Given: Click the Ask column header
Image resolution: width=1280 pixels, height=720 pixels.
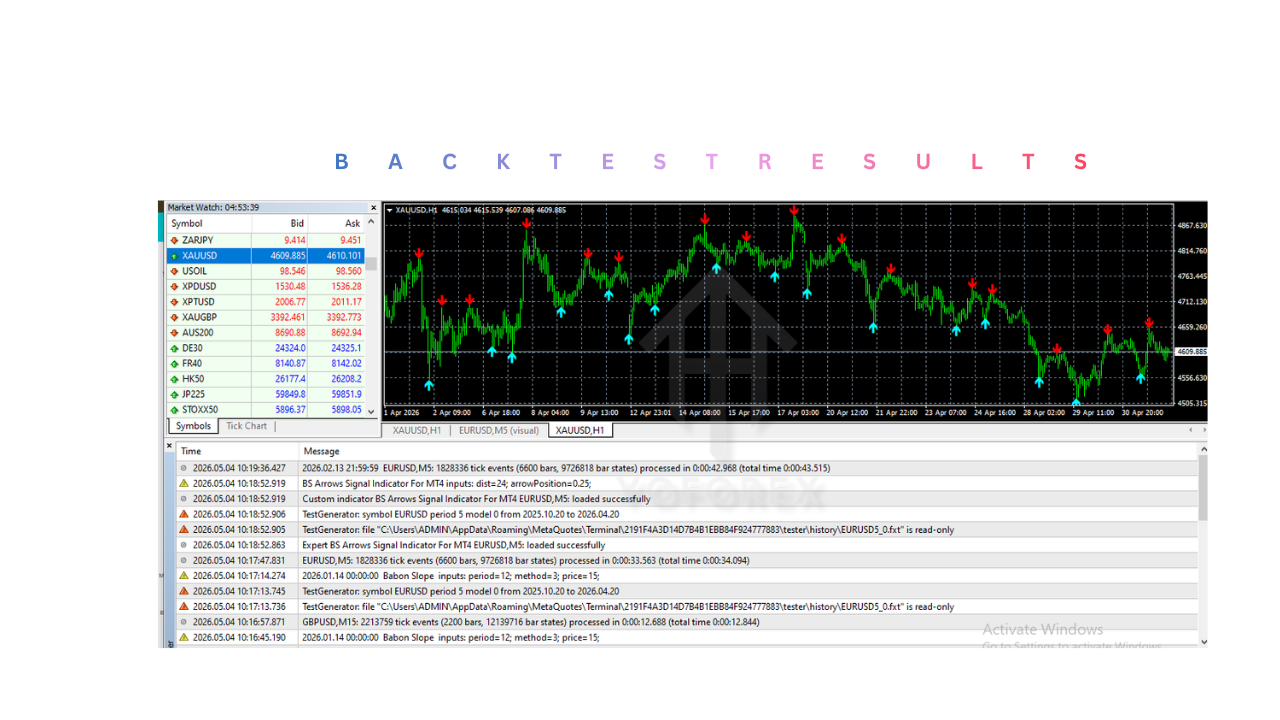Looking at the screenshot, I should 336,224.
